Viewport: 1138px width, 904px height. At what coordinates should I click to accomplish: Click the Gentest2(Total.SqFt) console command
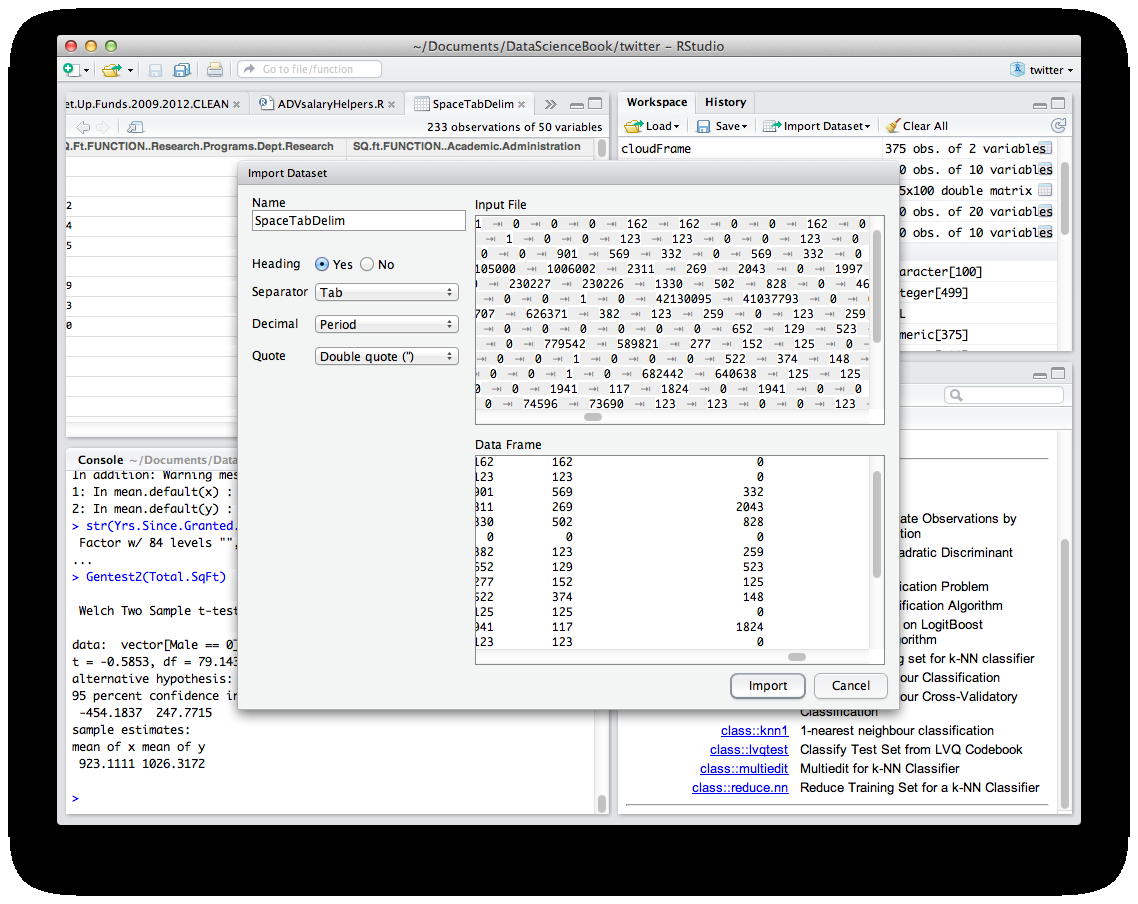155,577
